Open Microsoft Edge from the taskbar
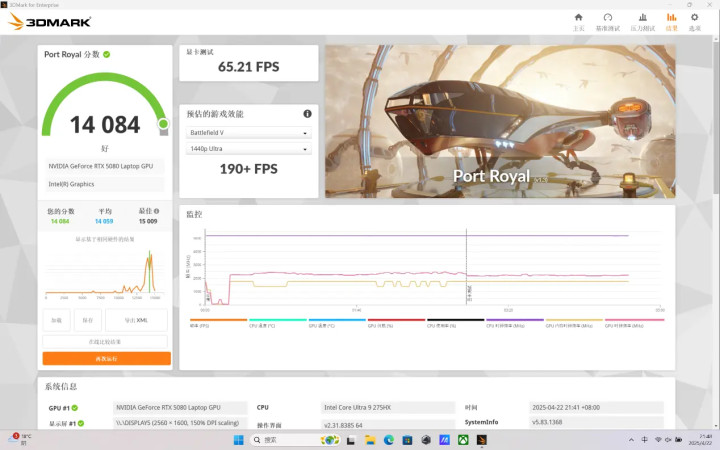The height and width of the screenshot is (450, 720). [x=388, y=440]
